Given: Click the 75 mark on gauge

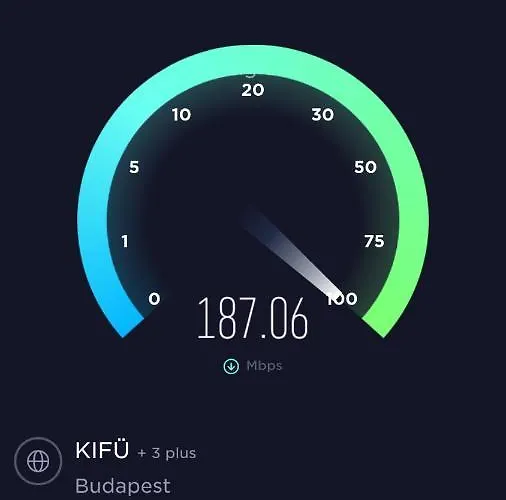Looking at the screenshot, I should tap(374, 241).
